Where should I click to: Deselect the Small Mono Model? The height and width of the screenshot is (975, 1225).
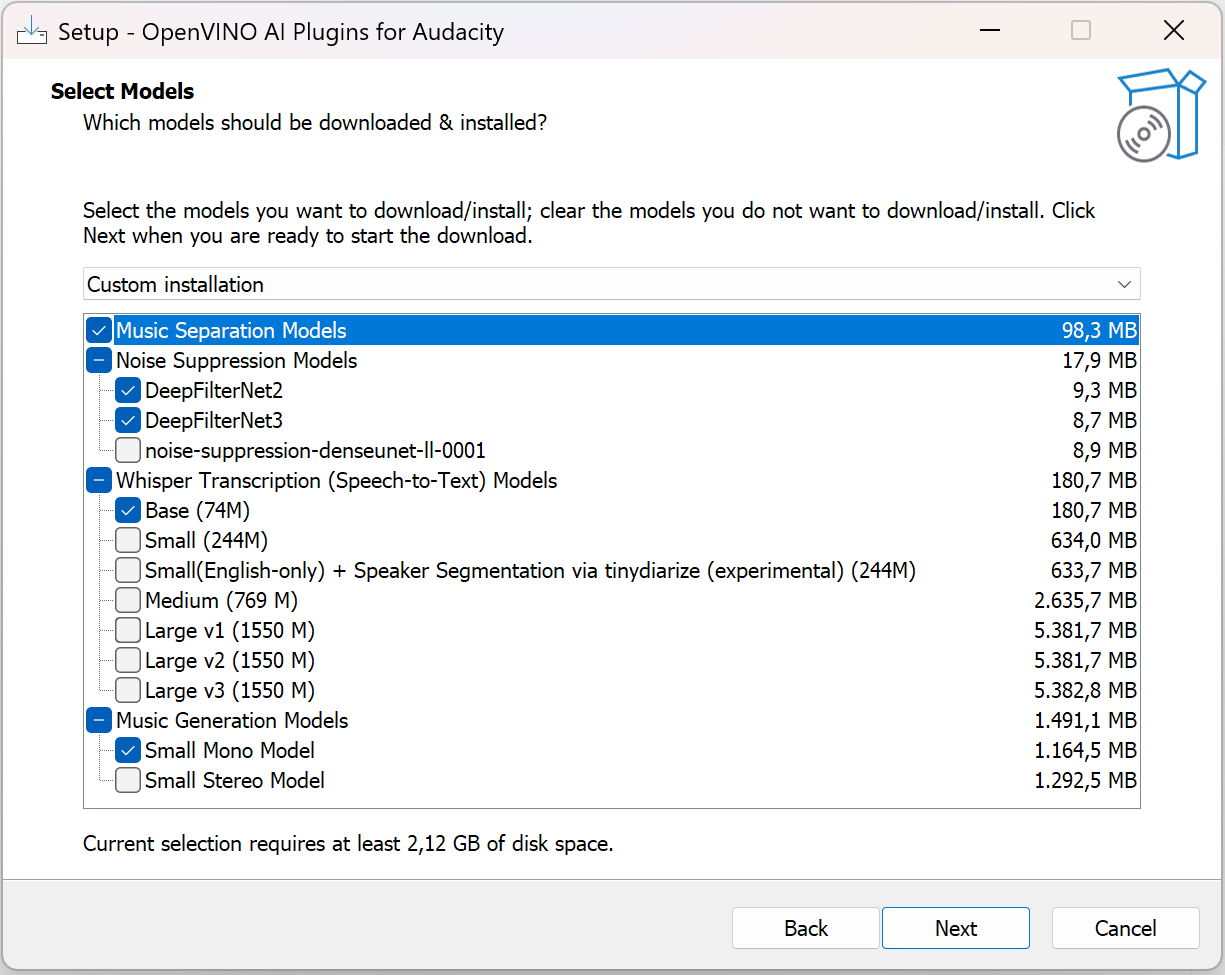[127, 750]
